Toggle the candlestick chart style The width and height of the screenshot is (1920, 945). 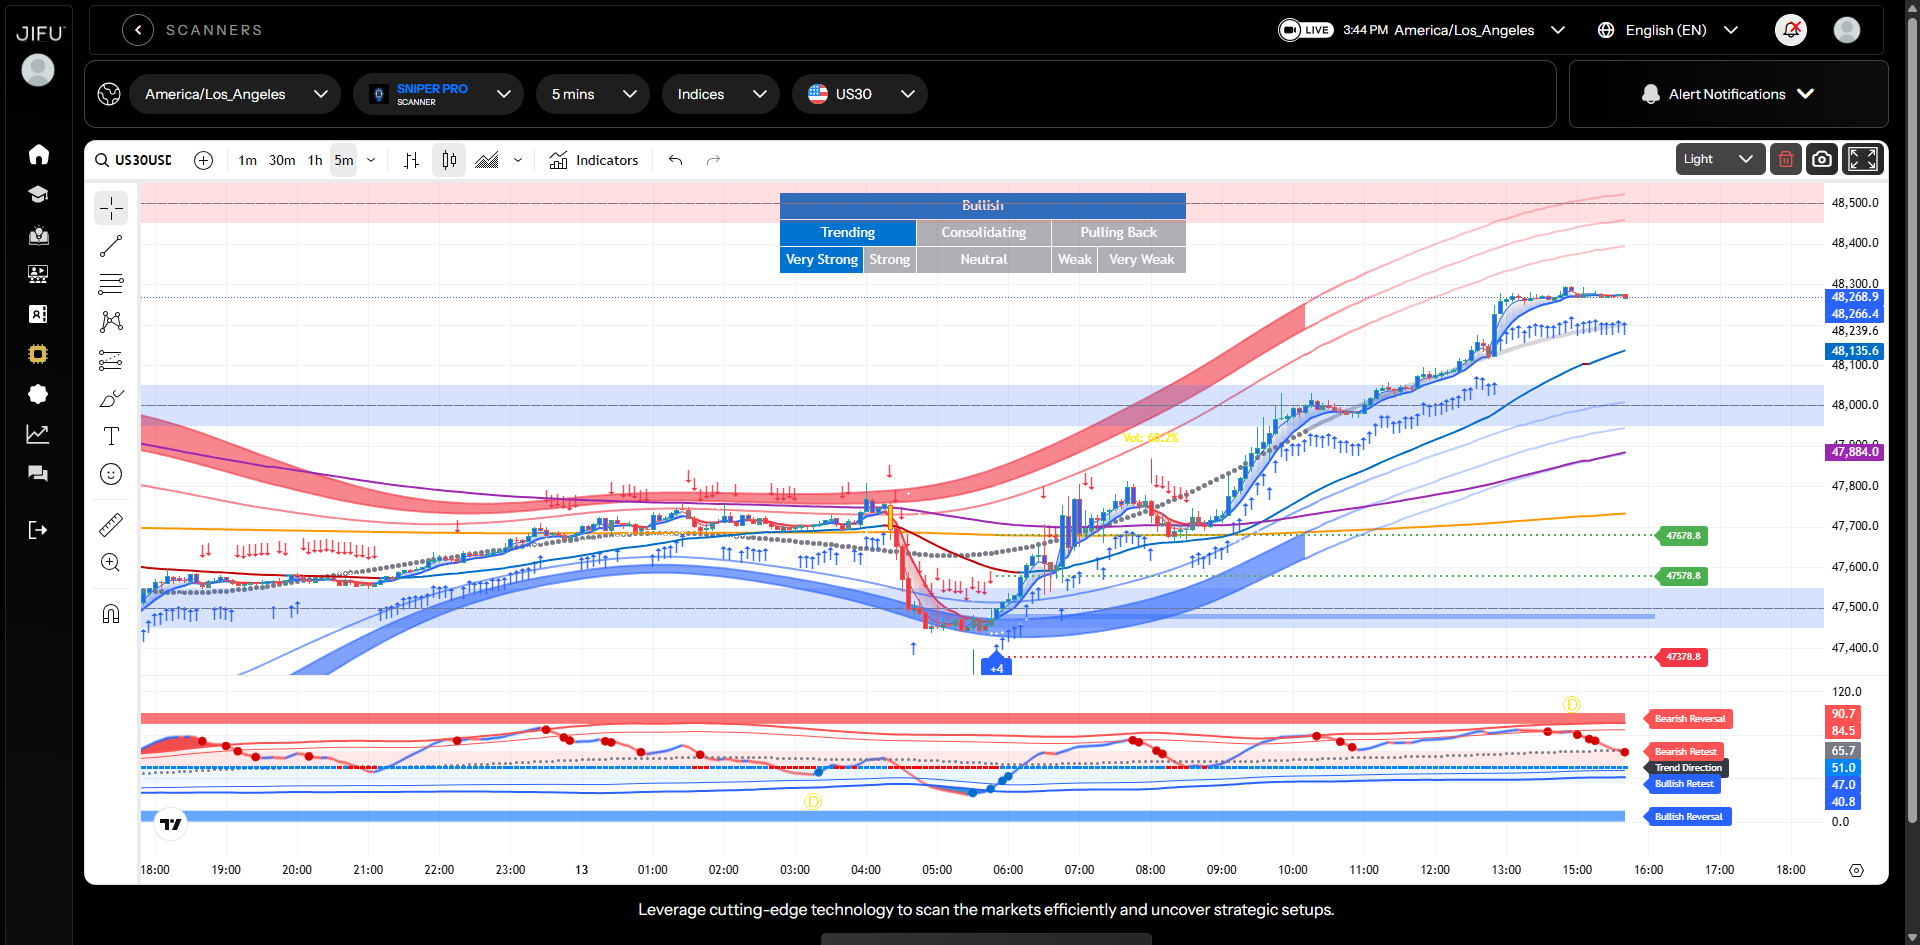(449, 160)
